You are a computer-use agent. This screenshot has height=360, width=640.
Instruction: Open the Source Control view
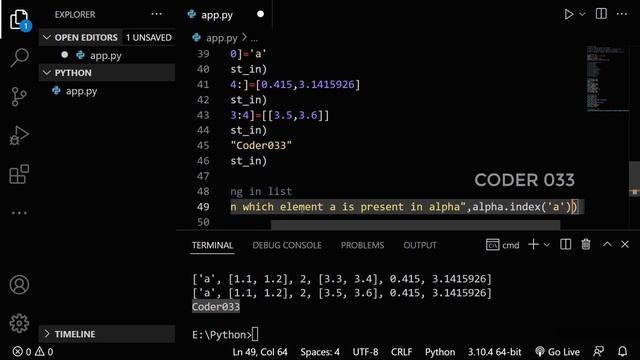pyautogui.click(x=19, y=97)
